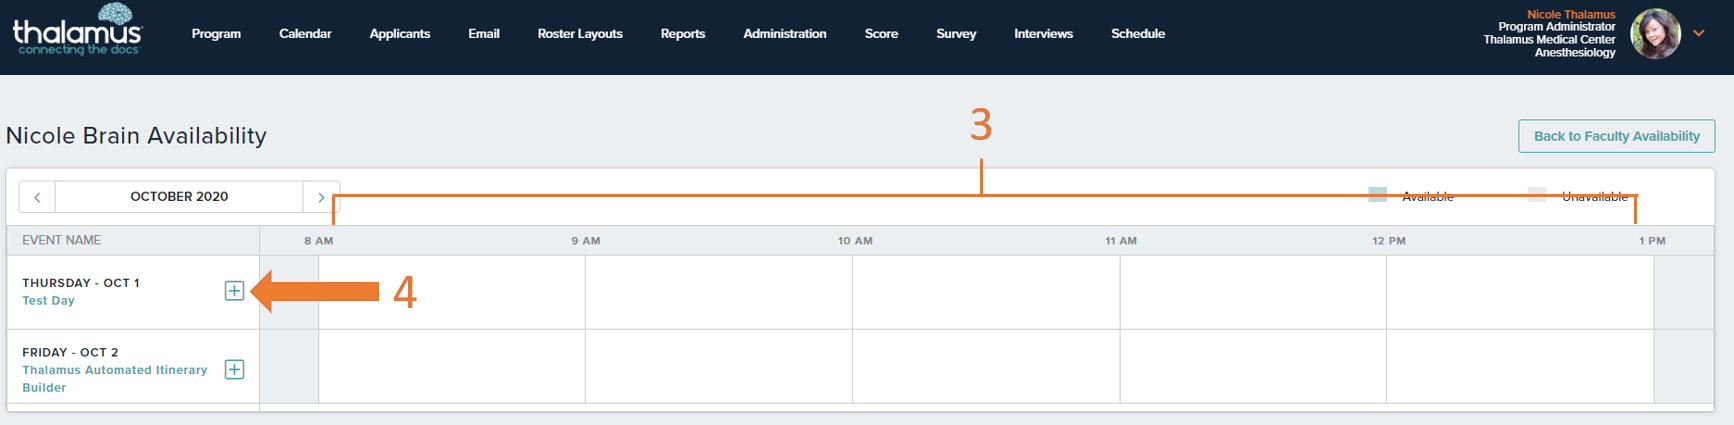Open the Program menu
This screenshot has height=425, width=1734.
[216, 34]
